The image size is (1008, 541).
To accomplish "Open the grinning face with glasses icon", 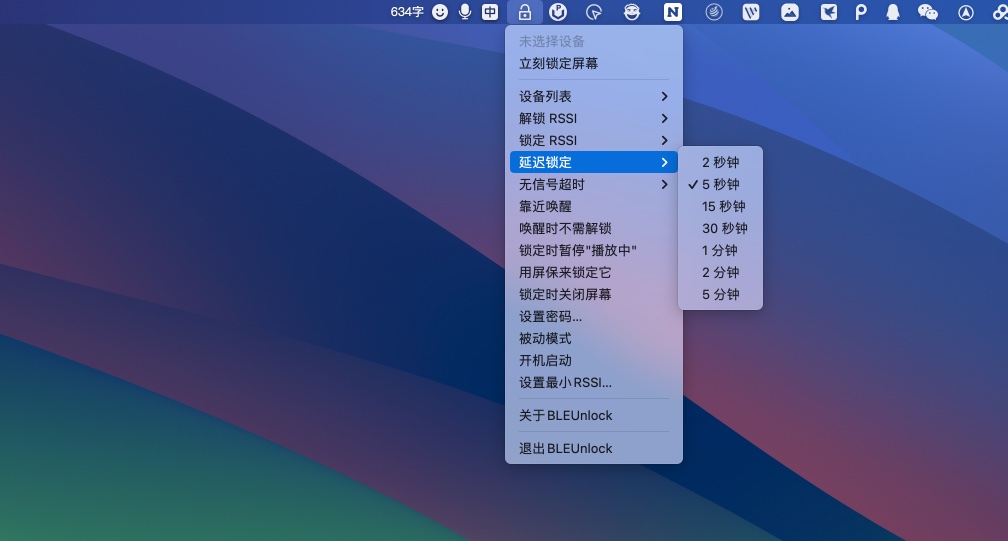I will pos(632,12).
